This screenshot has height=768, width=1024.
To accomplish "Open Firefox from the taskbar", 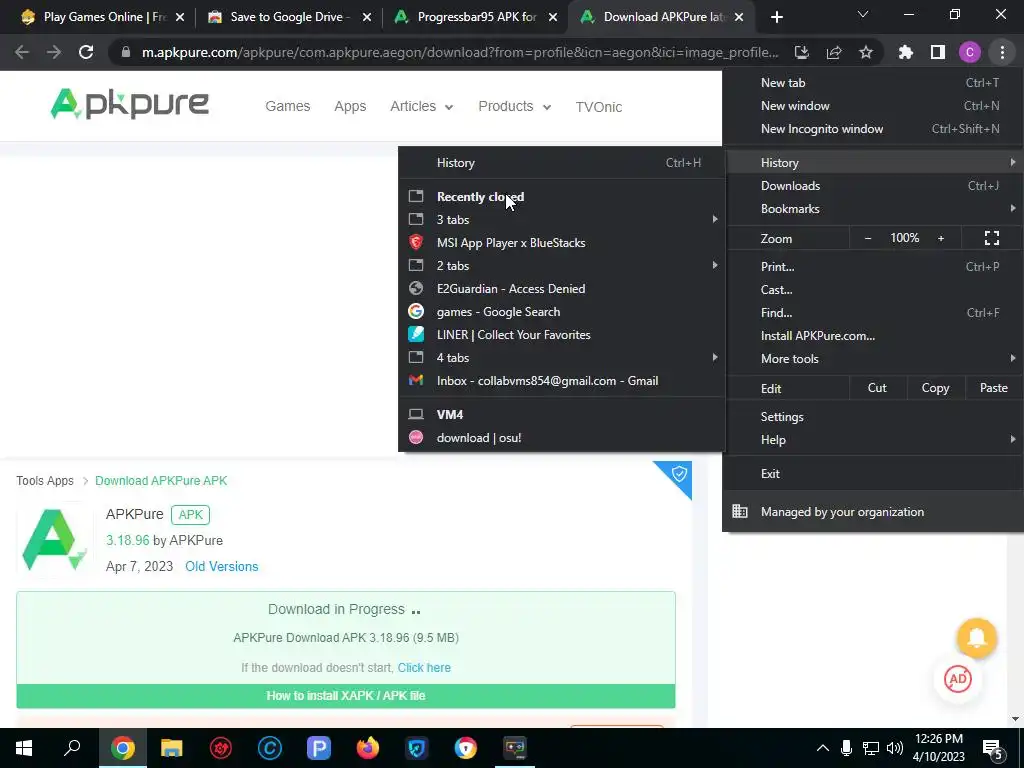I will pos(368,748).
